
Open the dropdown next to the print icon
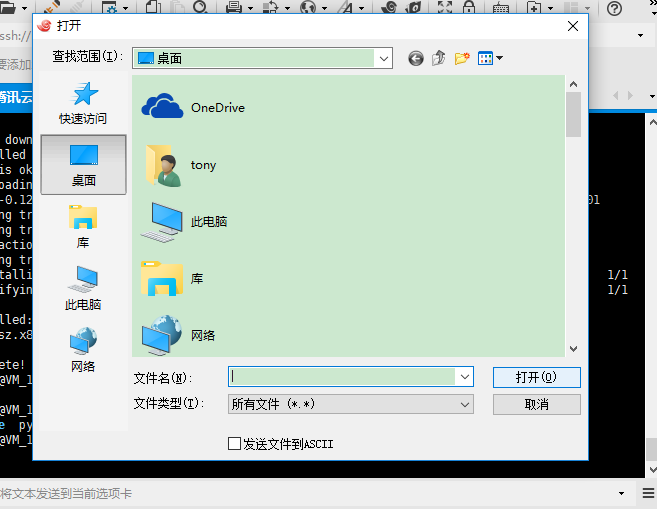pyautogui.click(x=251, y=8)
